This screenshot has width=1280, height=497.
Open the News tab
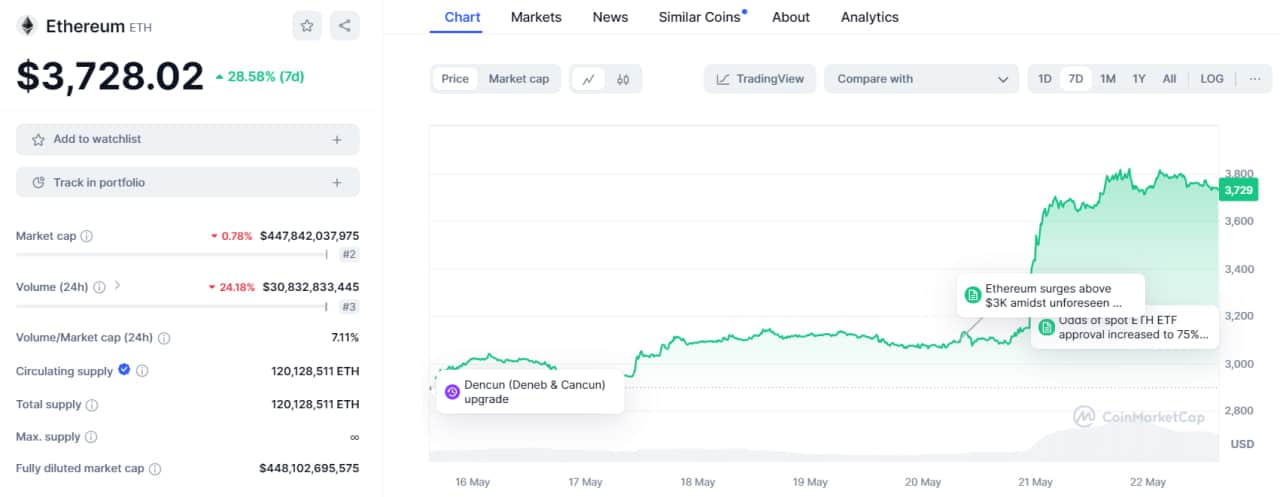[x=610, y=17]
